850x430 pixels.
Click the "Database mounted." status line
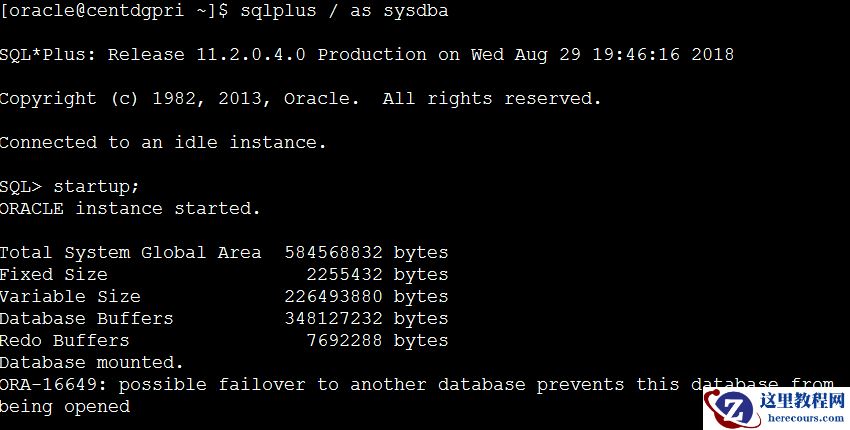(x=92, y=363)
